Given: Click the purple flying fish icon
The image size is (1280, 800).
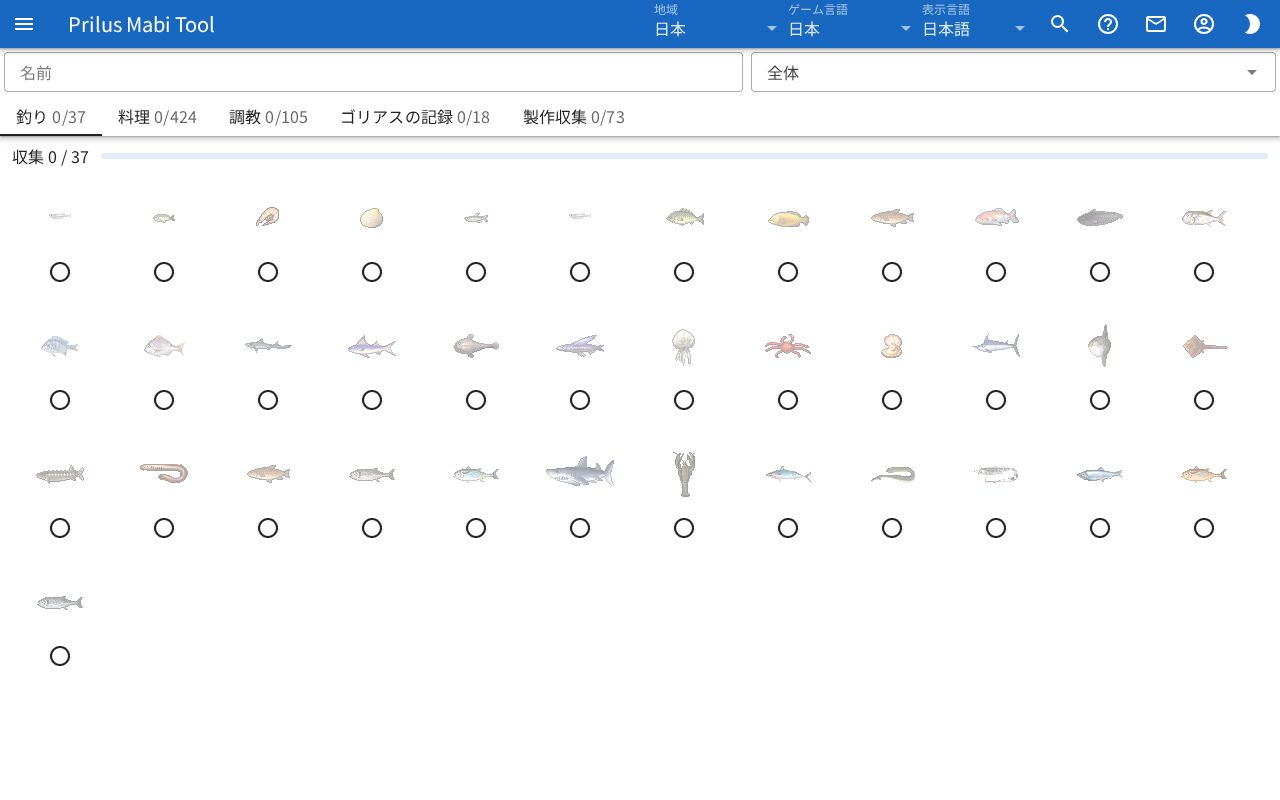Looking at the screenshot, I should coord(580,346).
